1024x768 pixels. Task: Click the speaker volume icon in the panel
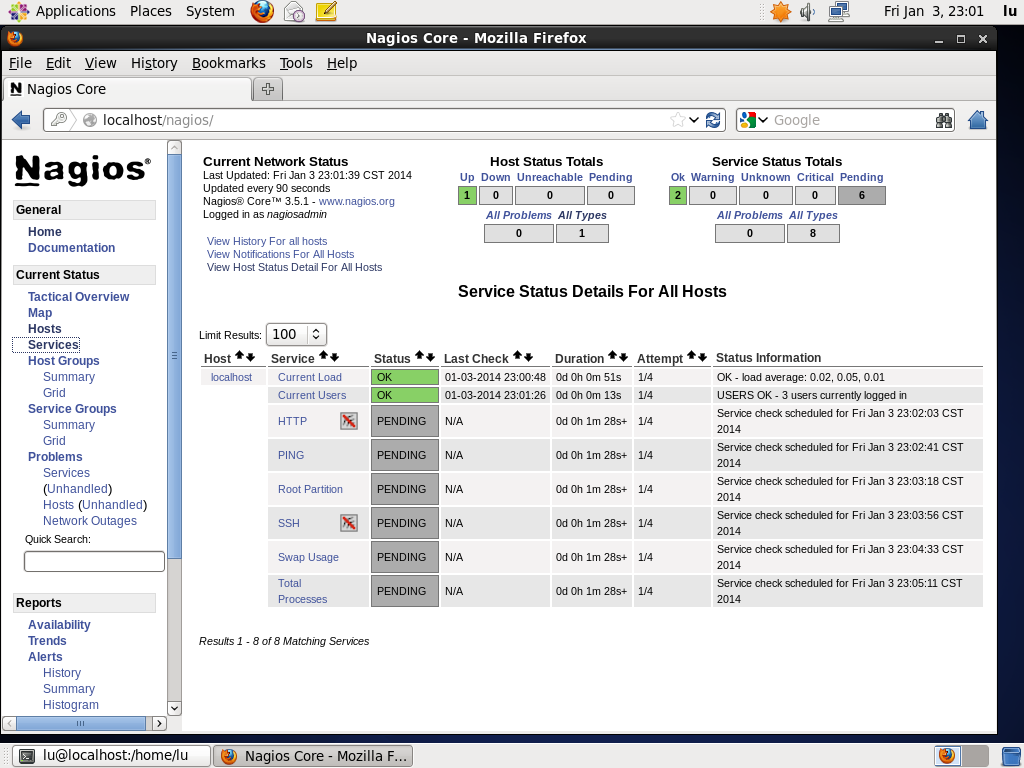[x=806, y=11]
